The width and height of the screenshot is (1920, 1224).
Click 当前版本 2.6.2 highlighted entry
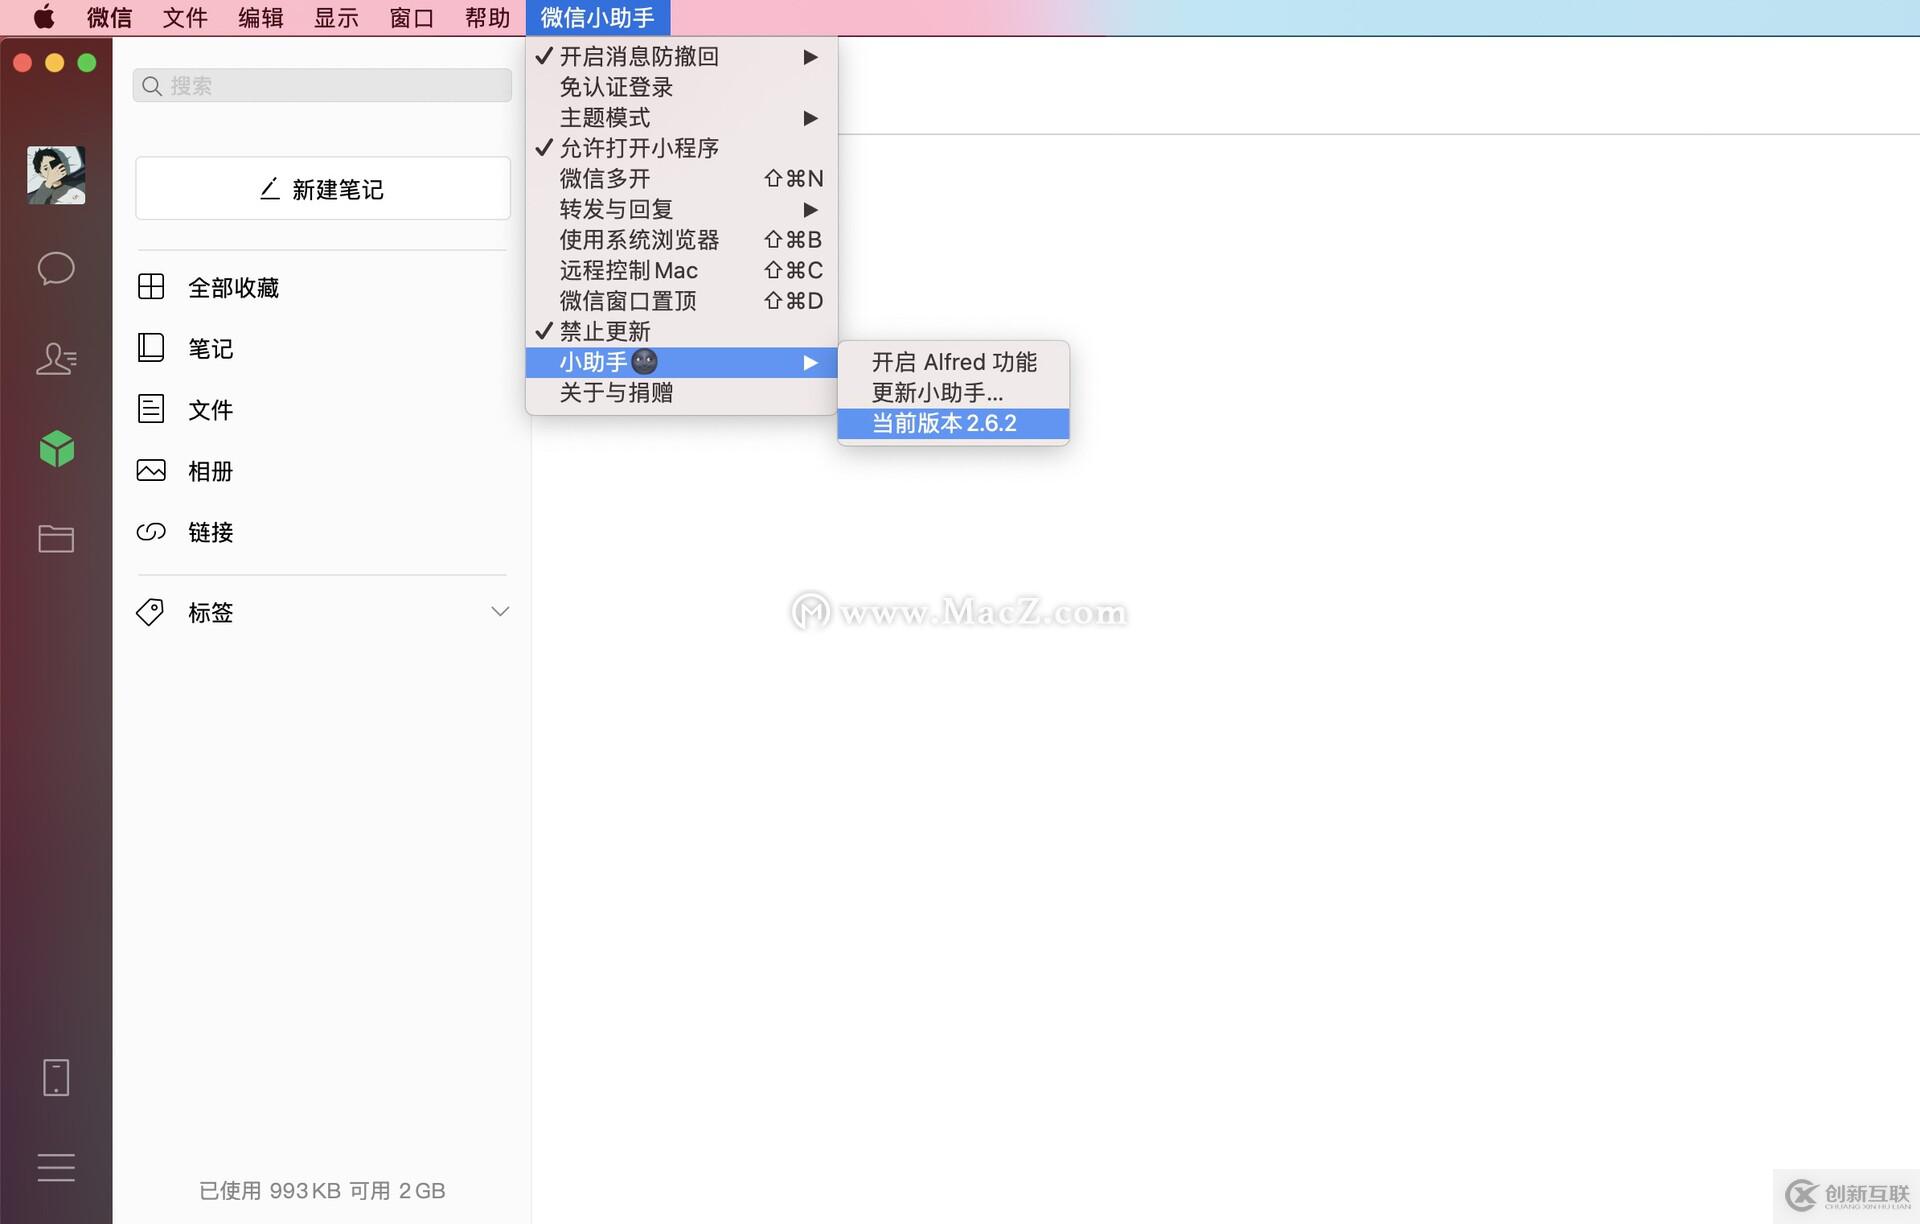(x=944, y=423)
